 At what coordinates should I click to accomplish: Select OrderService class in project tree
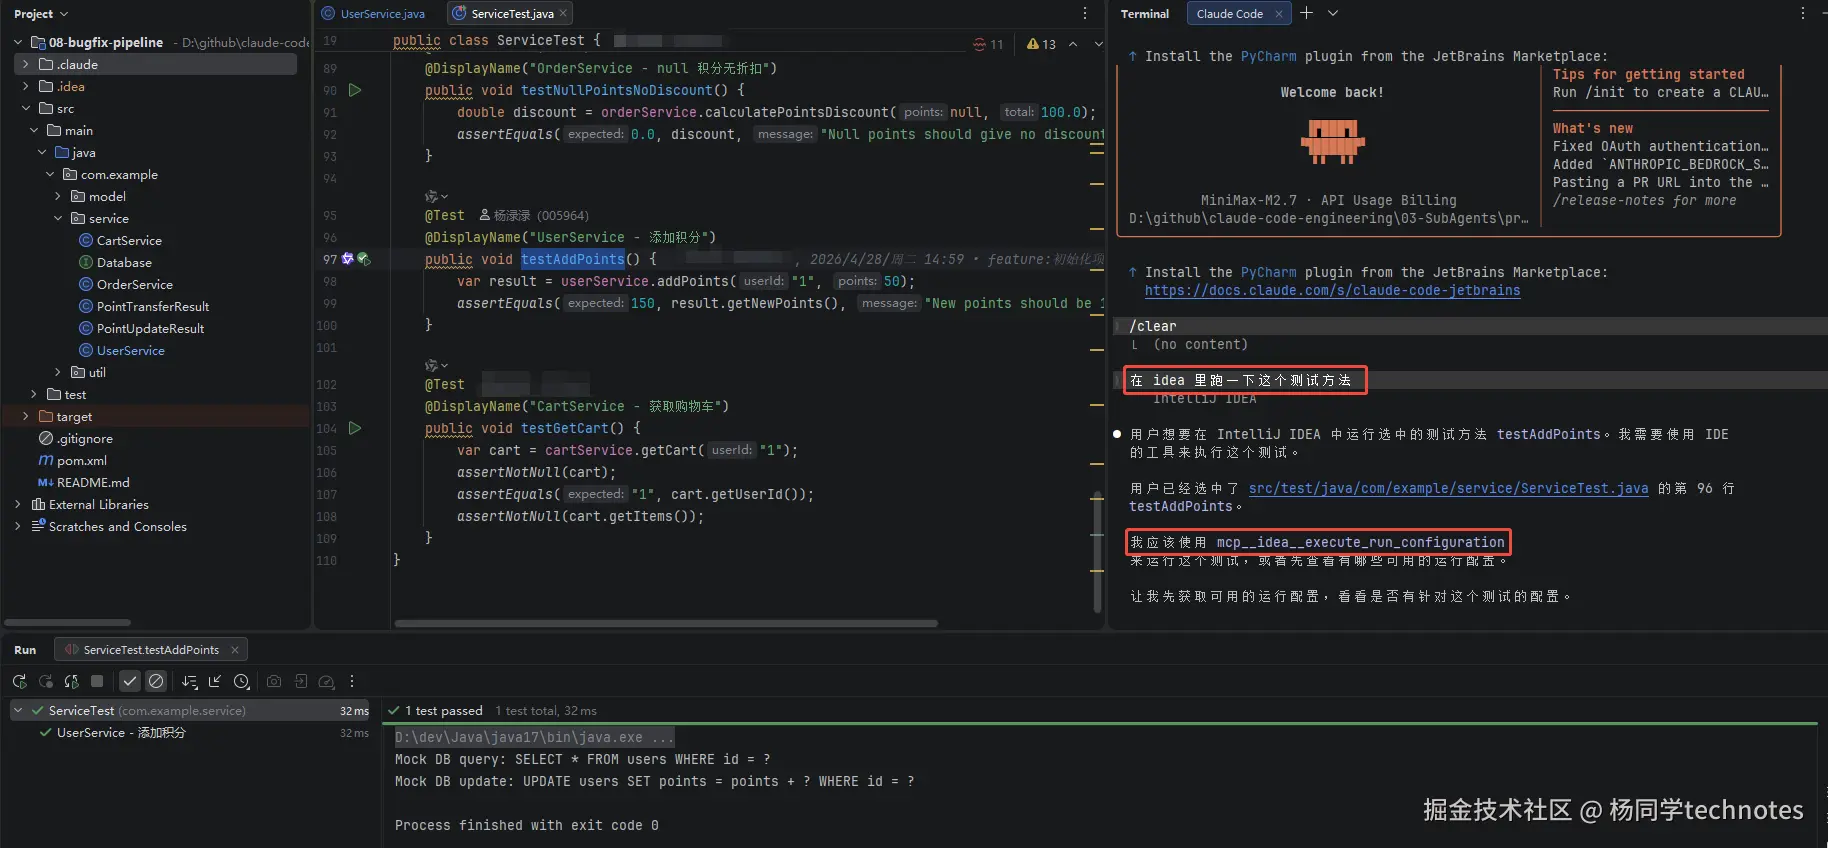[134, 284]
